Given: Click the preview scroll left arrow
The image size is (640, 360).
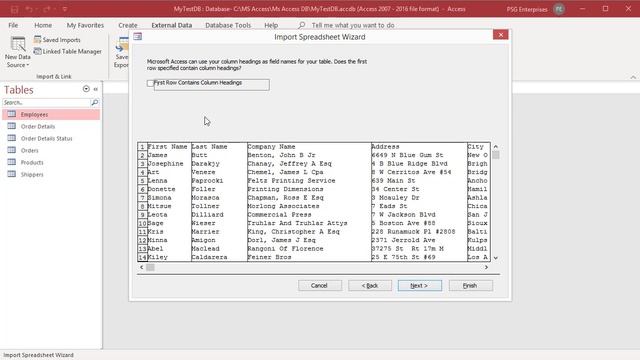Looking at the screenshot, I should point(142,267).
